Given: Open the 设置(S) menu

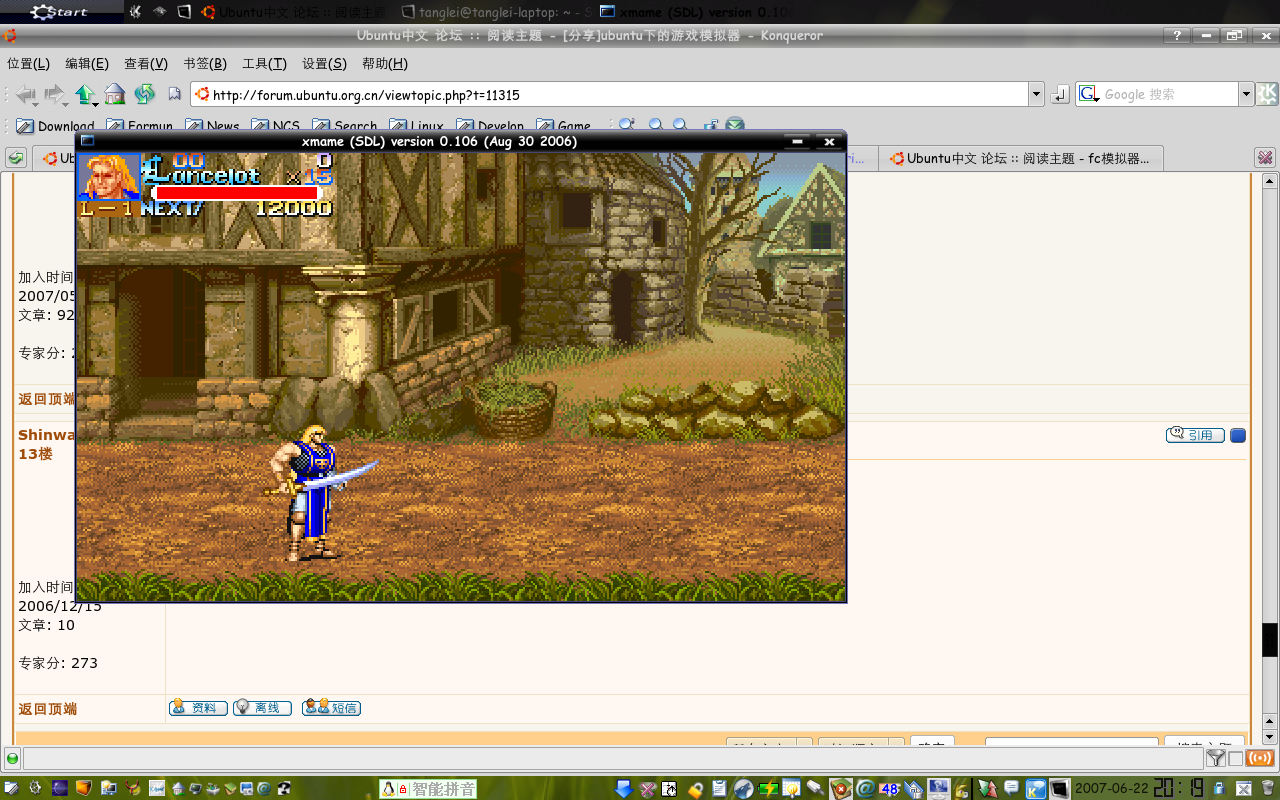Looking at the screenshot, I should (324, 64).
